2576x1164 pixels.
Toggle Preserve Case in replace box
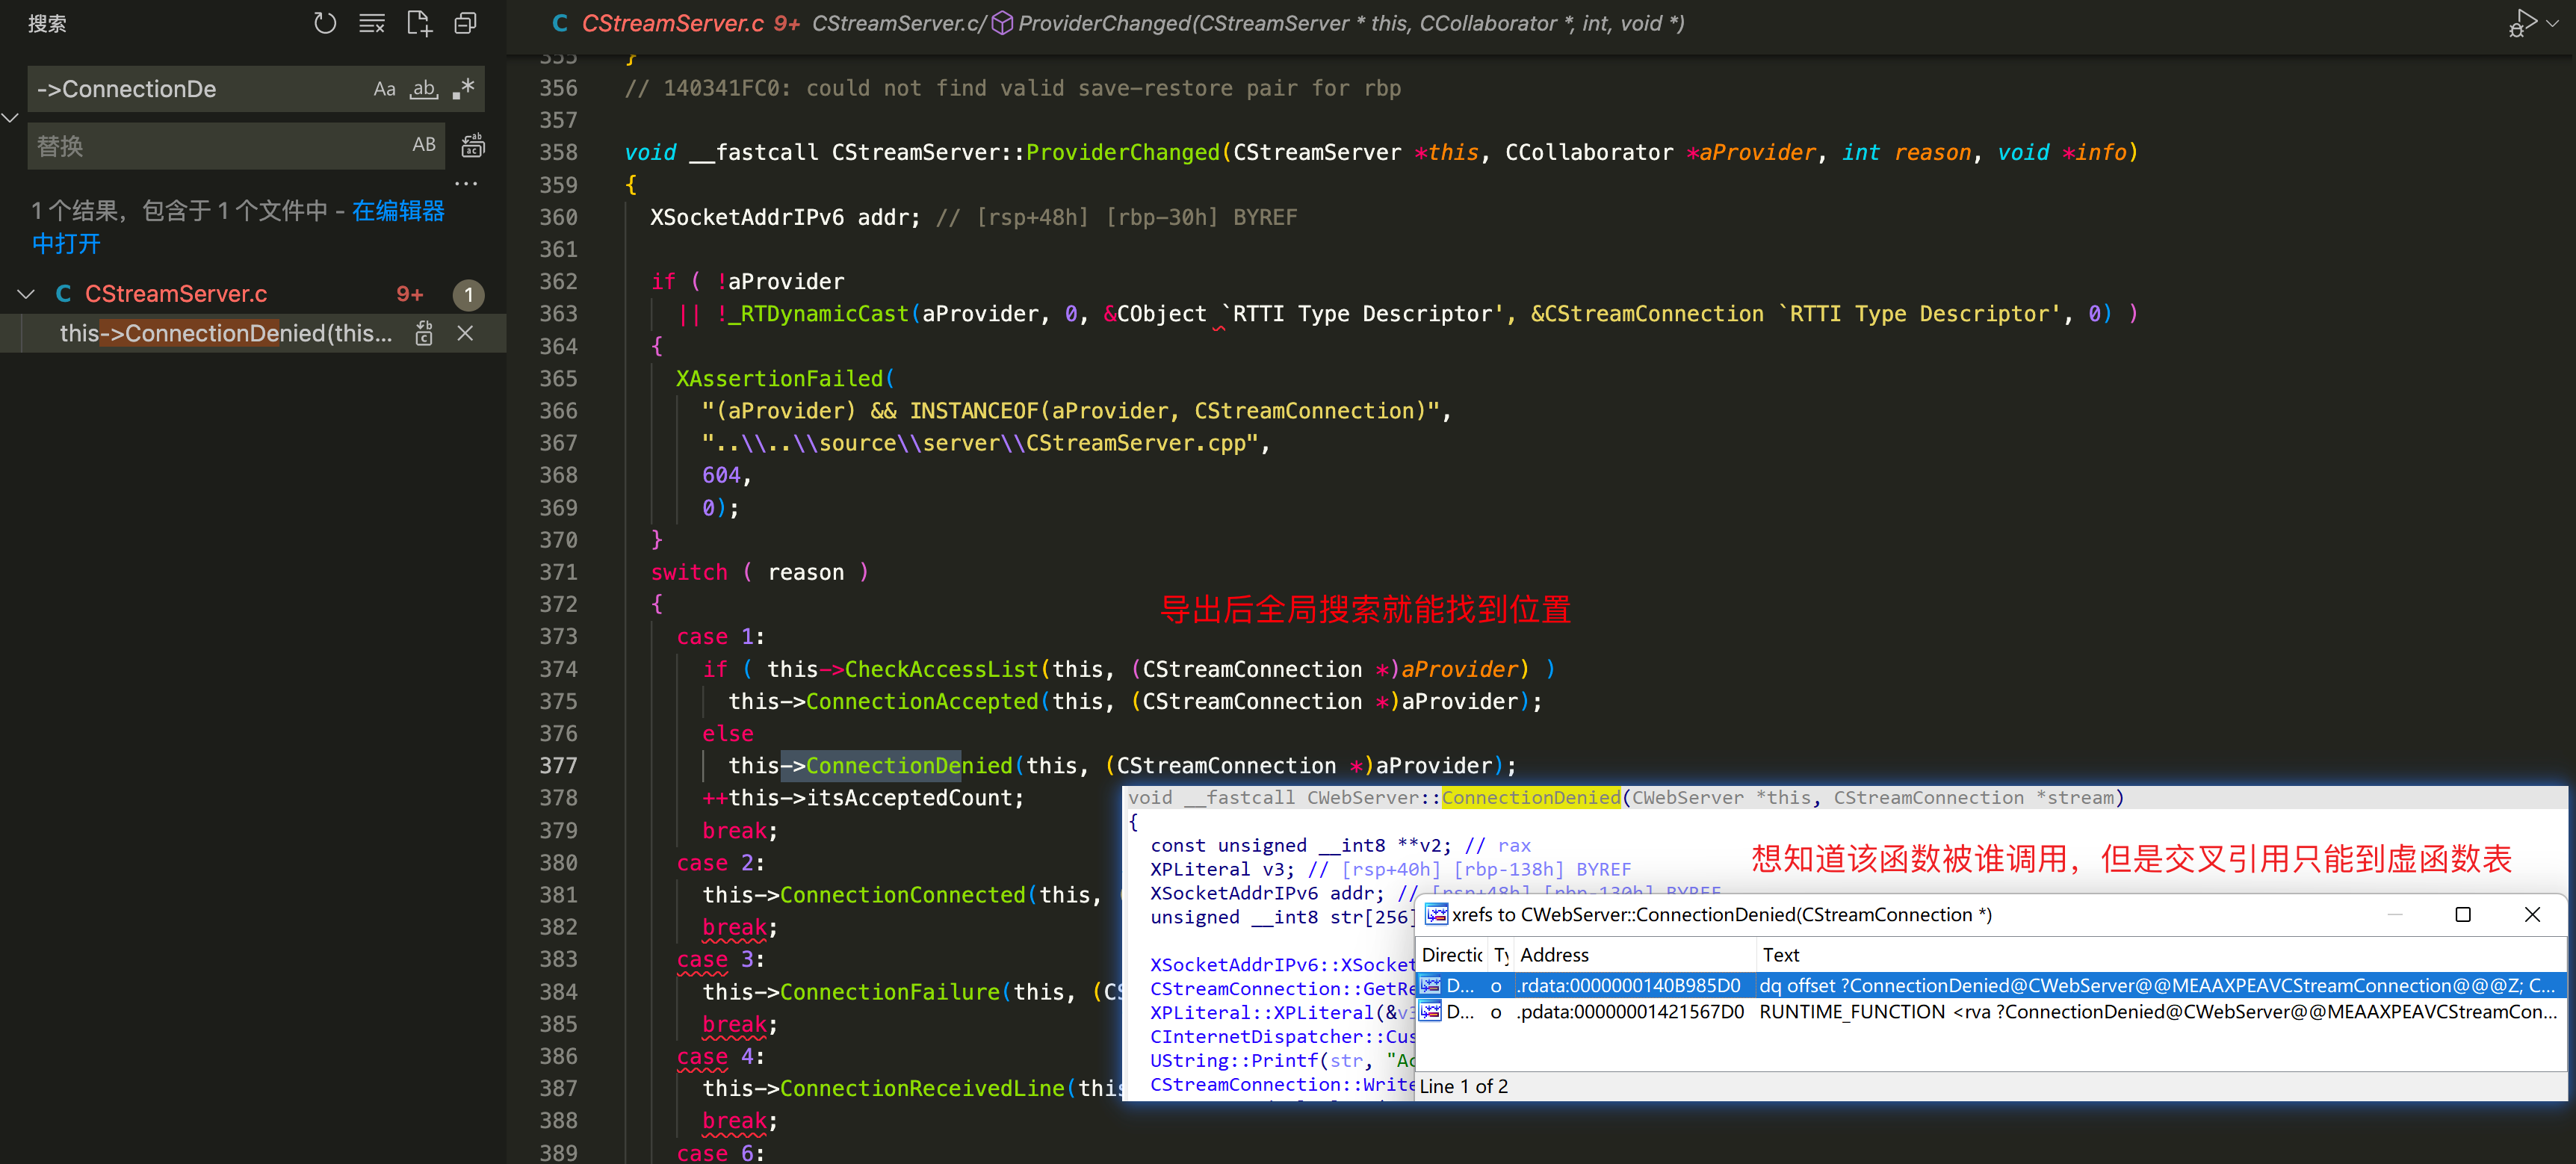(424, 145)
